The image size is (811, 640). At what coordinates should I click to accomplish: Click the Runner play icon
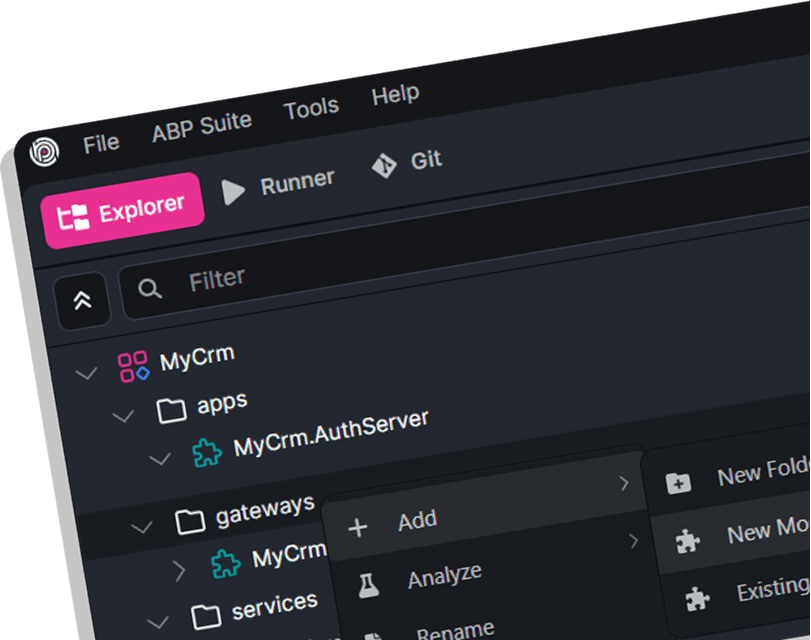(x=233, y=192)
